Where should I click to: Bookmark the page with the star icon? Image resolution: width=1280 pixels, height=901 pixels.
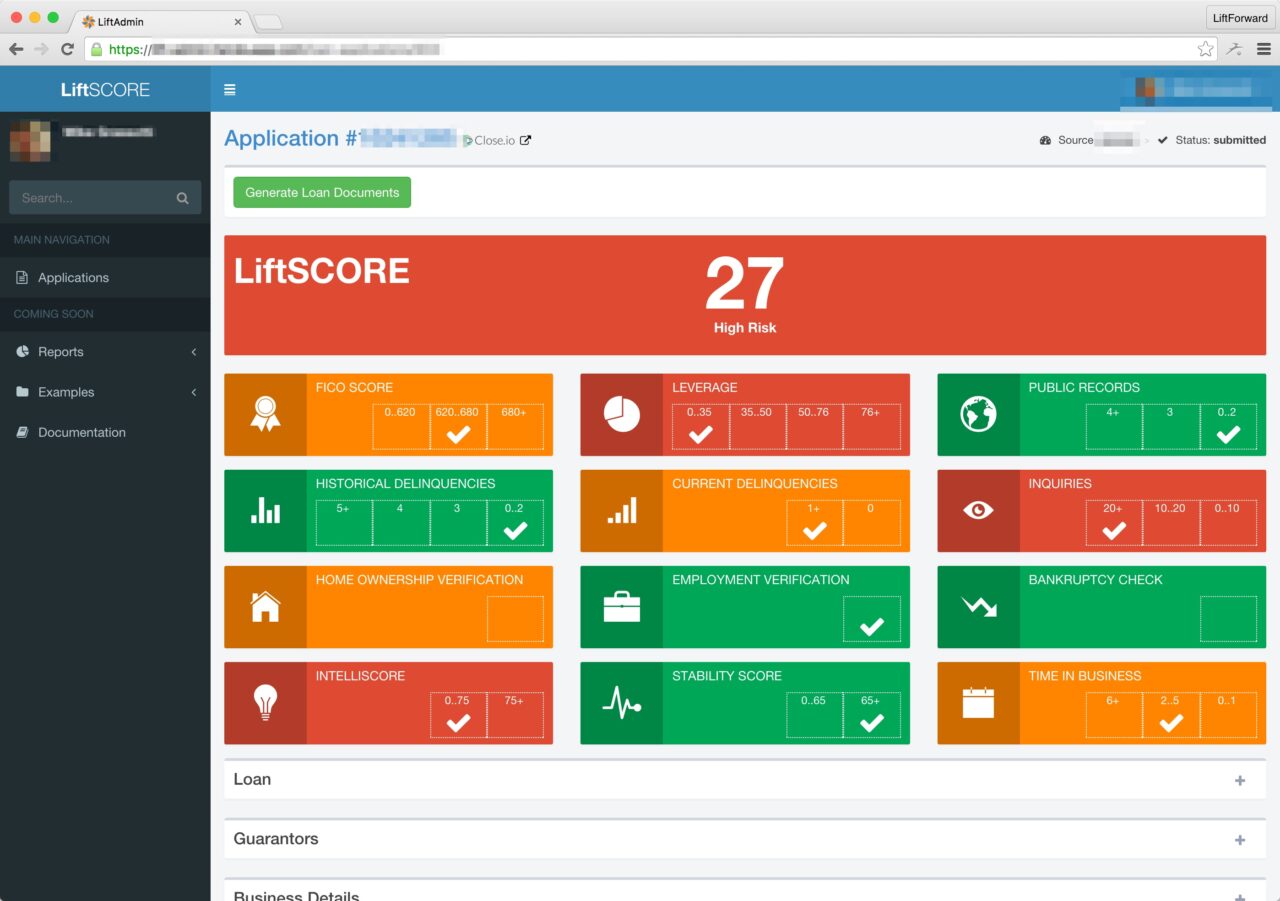pyautogui.click(x=1205, y=49)
